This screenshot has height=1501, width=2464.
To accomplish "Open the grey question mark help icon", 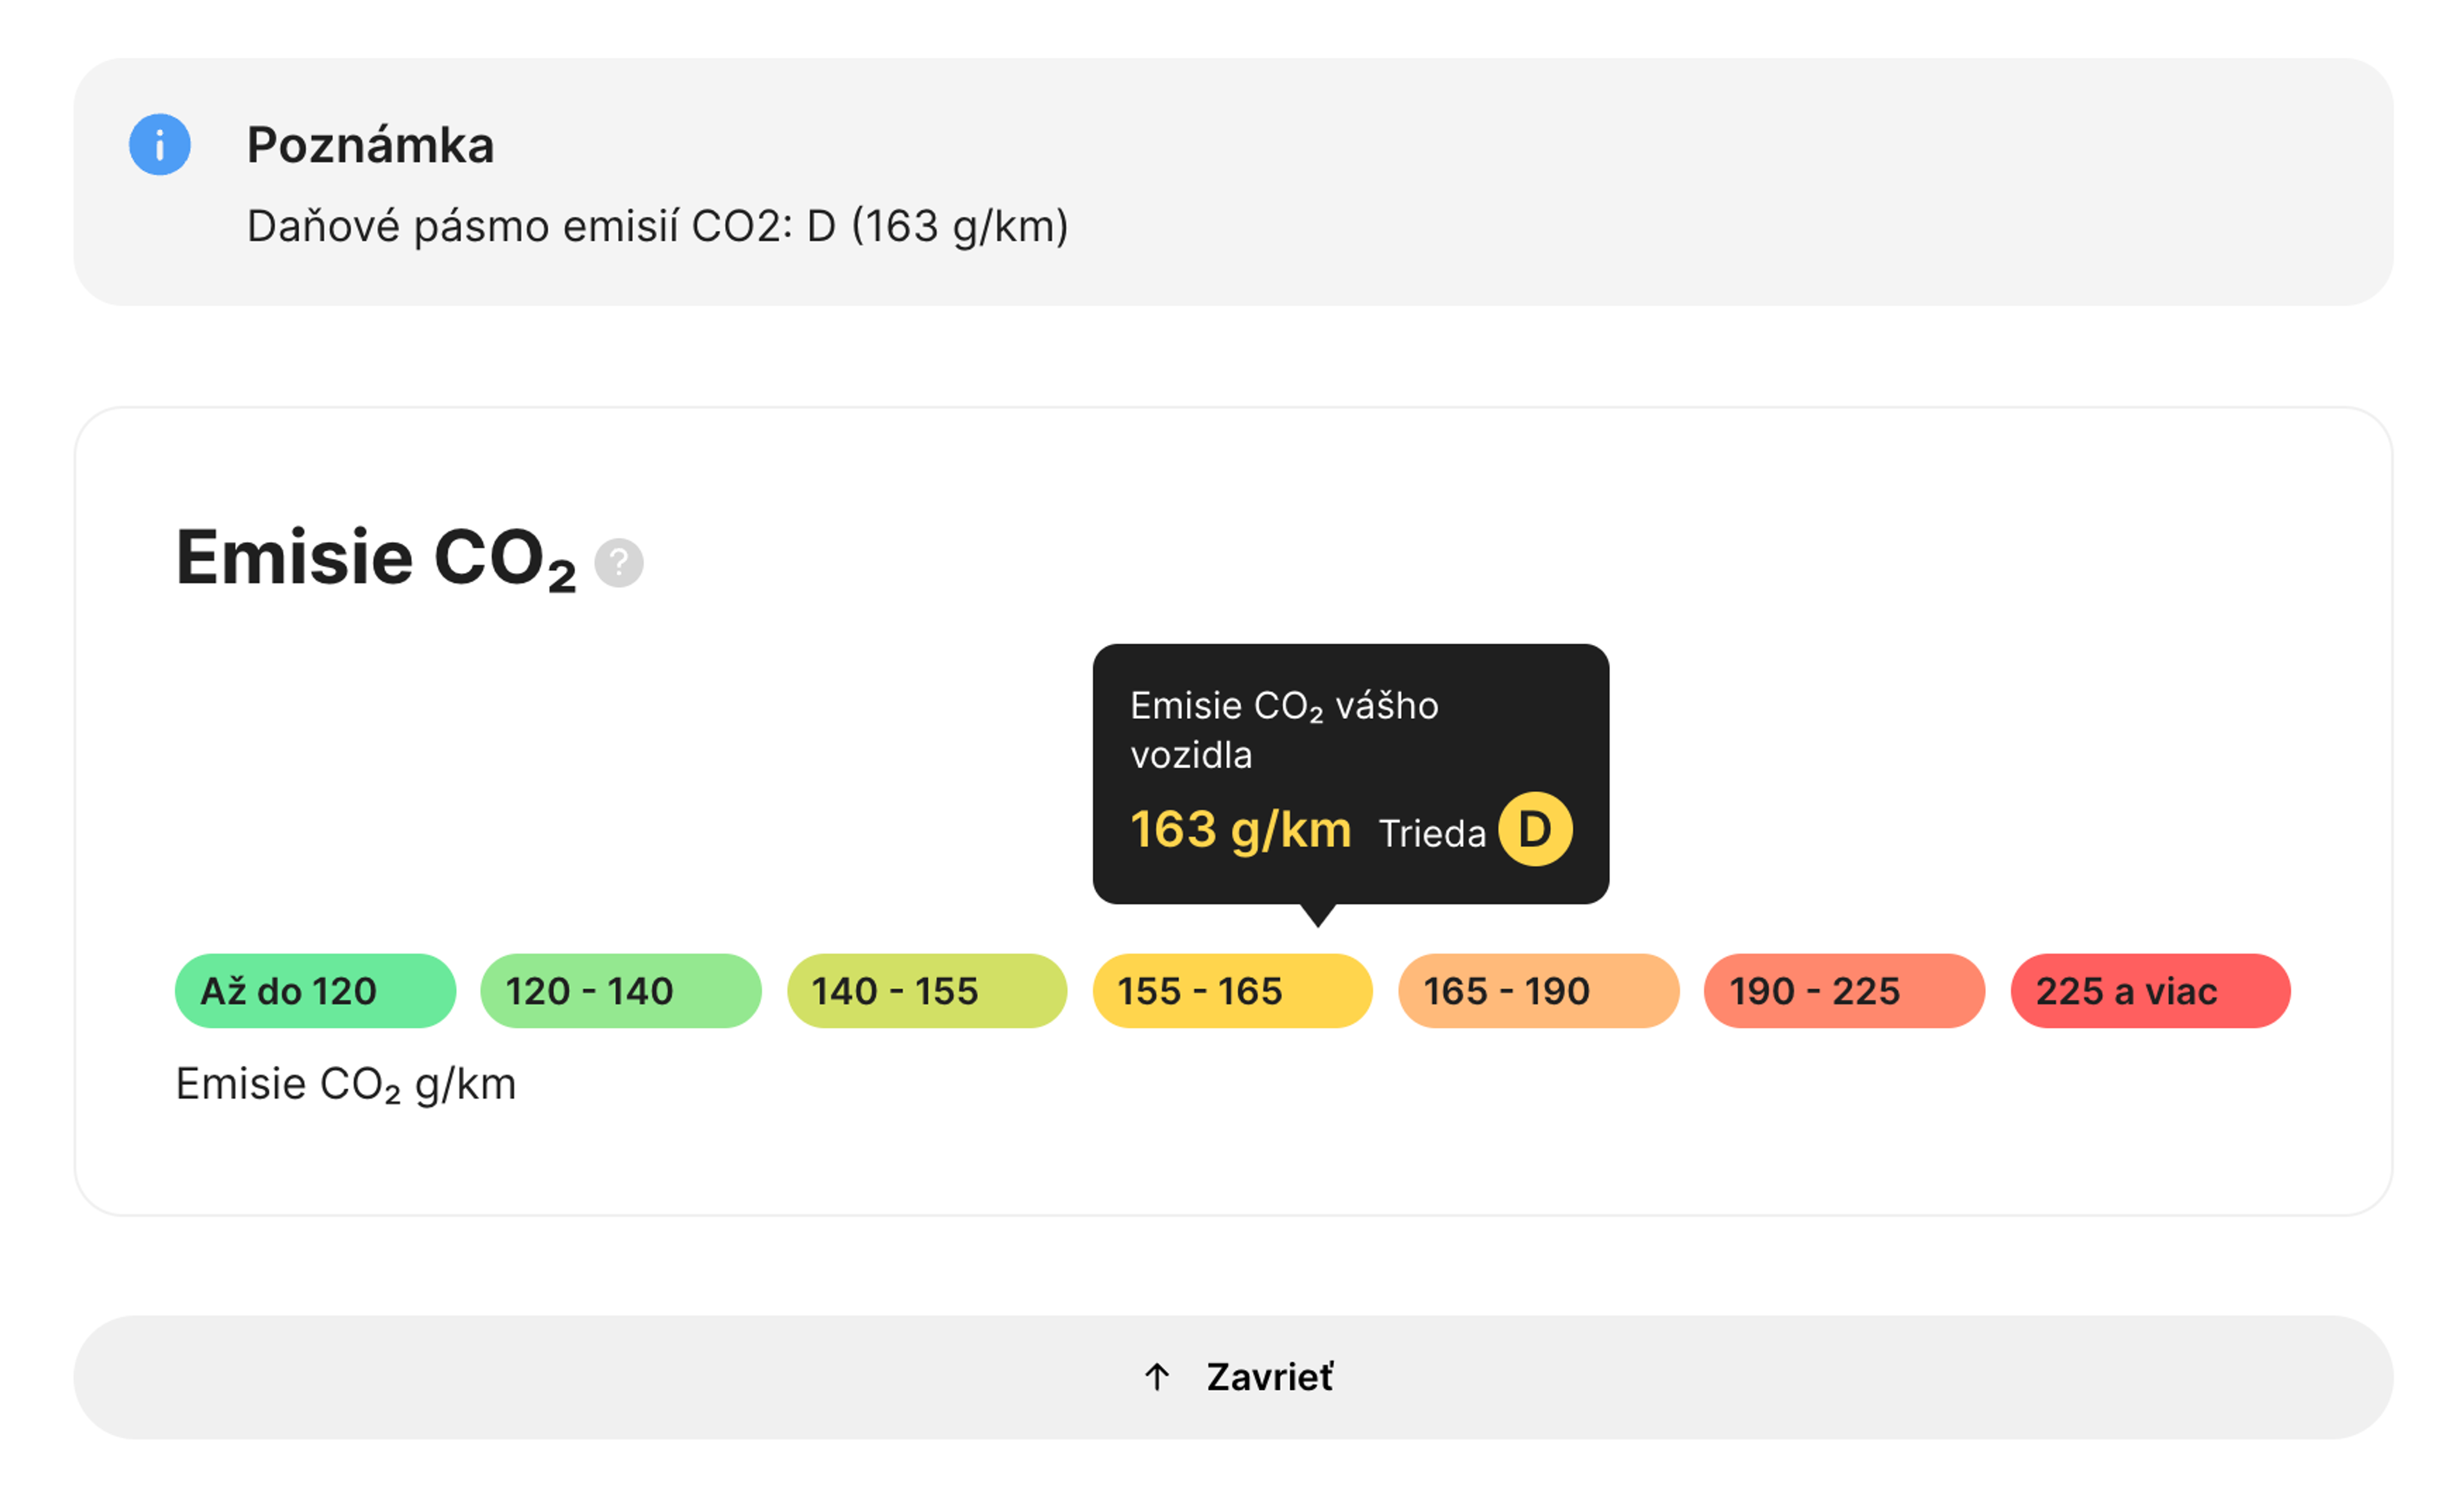I will pyautogui.click(x=619, y=563).
